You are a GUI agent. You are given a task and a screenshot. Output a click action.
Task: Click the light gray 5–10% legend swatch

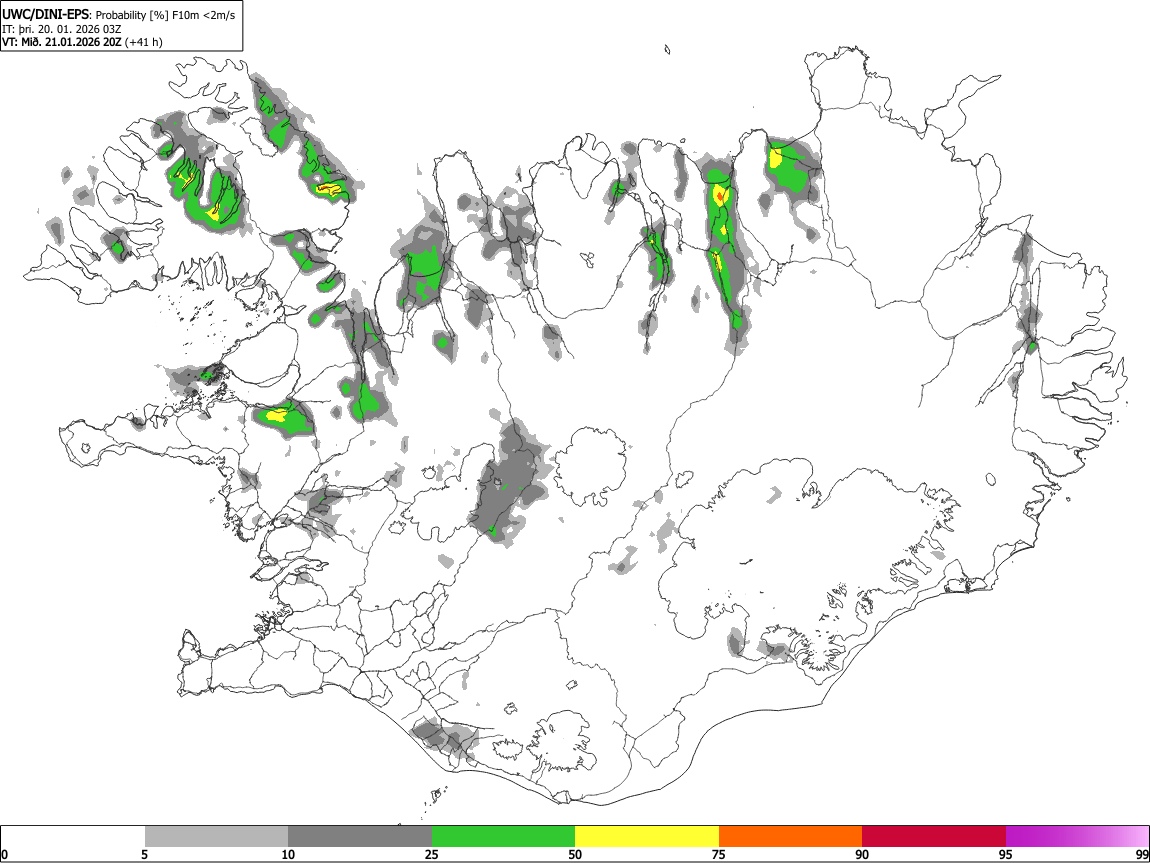tap(216, 837)
